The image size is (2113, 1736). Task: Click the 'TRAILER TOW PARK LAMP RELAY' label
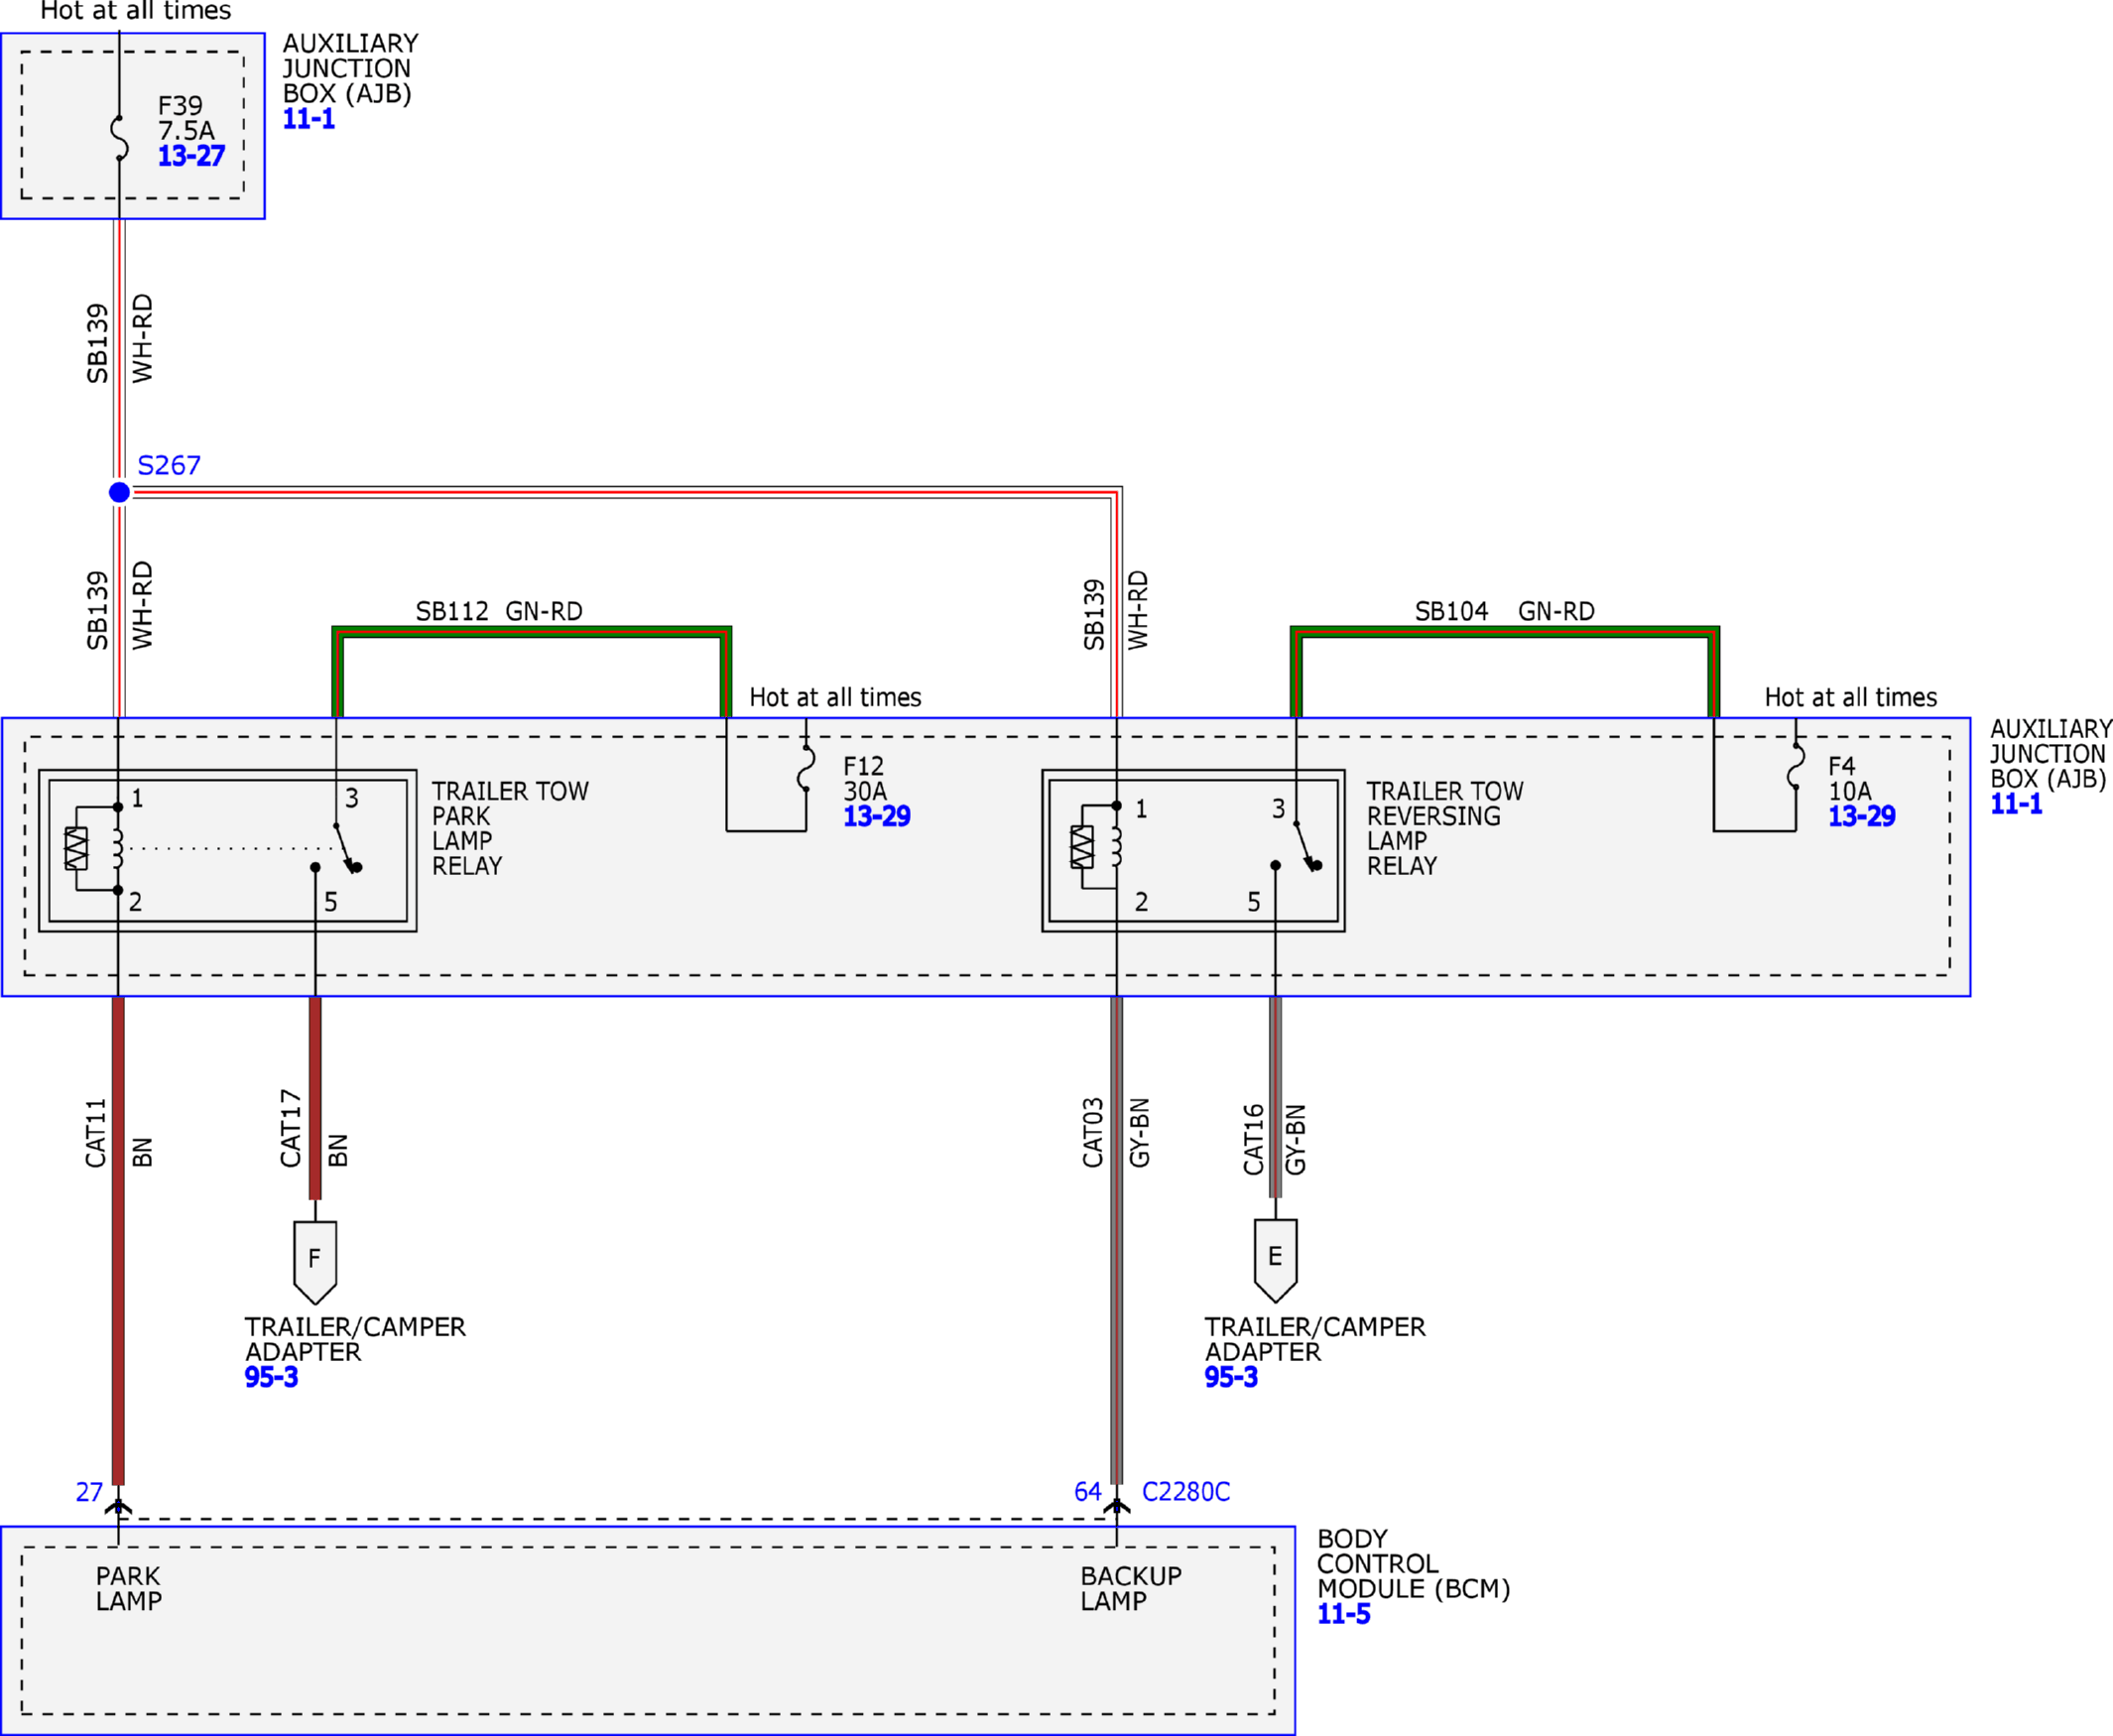[x=510, y=829]
